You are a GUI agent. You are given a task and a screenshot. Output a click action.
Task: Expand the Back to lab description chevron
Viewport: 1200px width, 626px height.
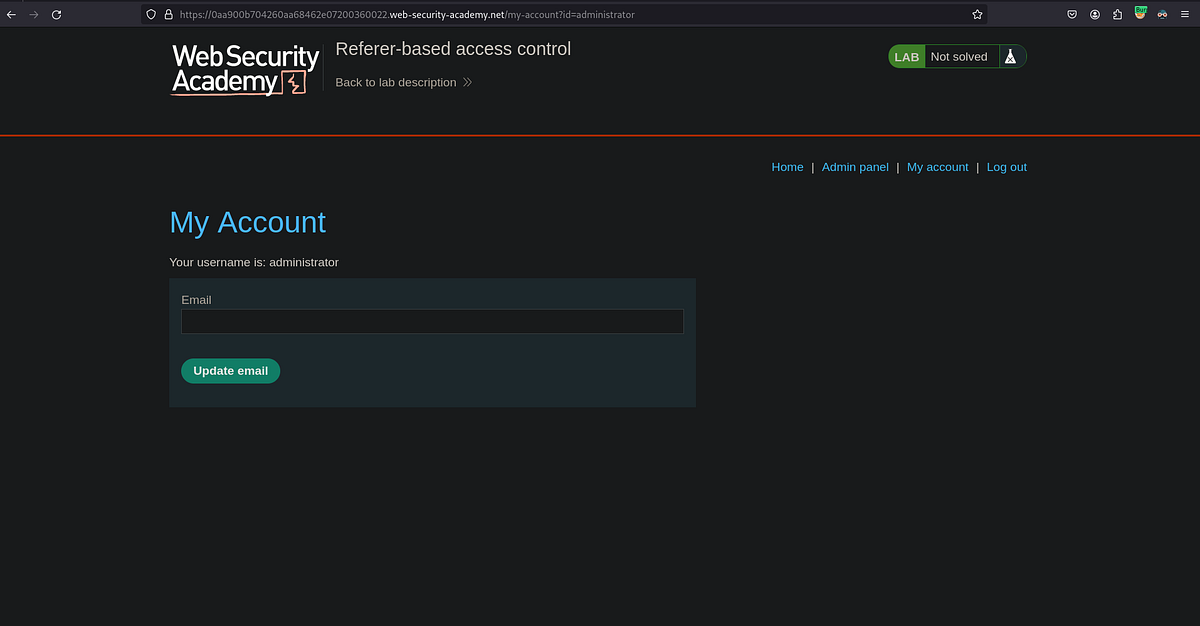466,82
